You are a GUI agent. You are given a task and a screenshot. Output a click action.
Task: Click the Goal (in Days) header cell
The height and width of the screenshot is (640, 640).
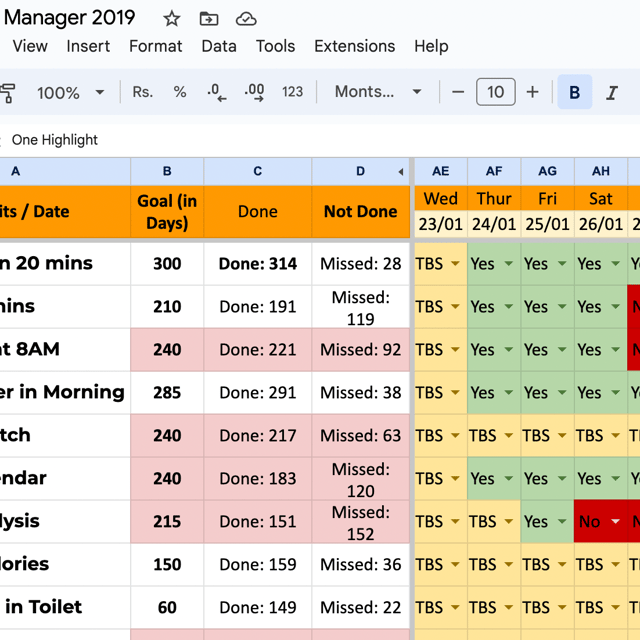coord(167,212)
